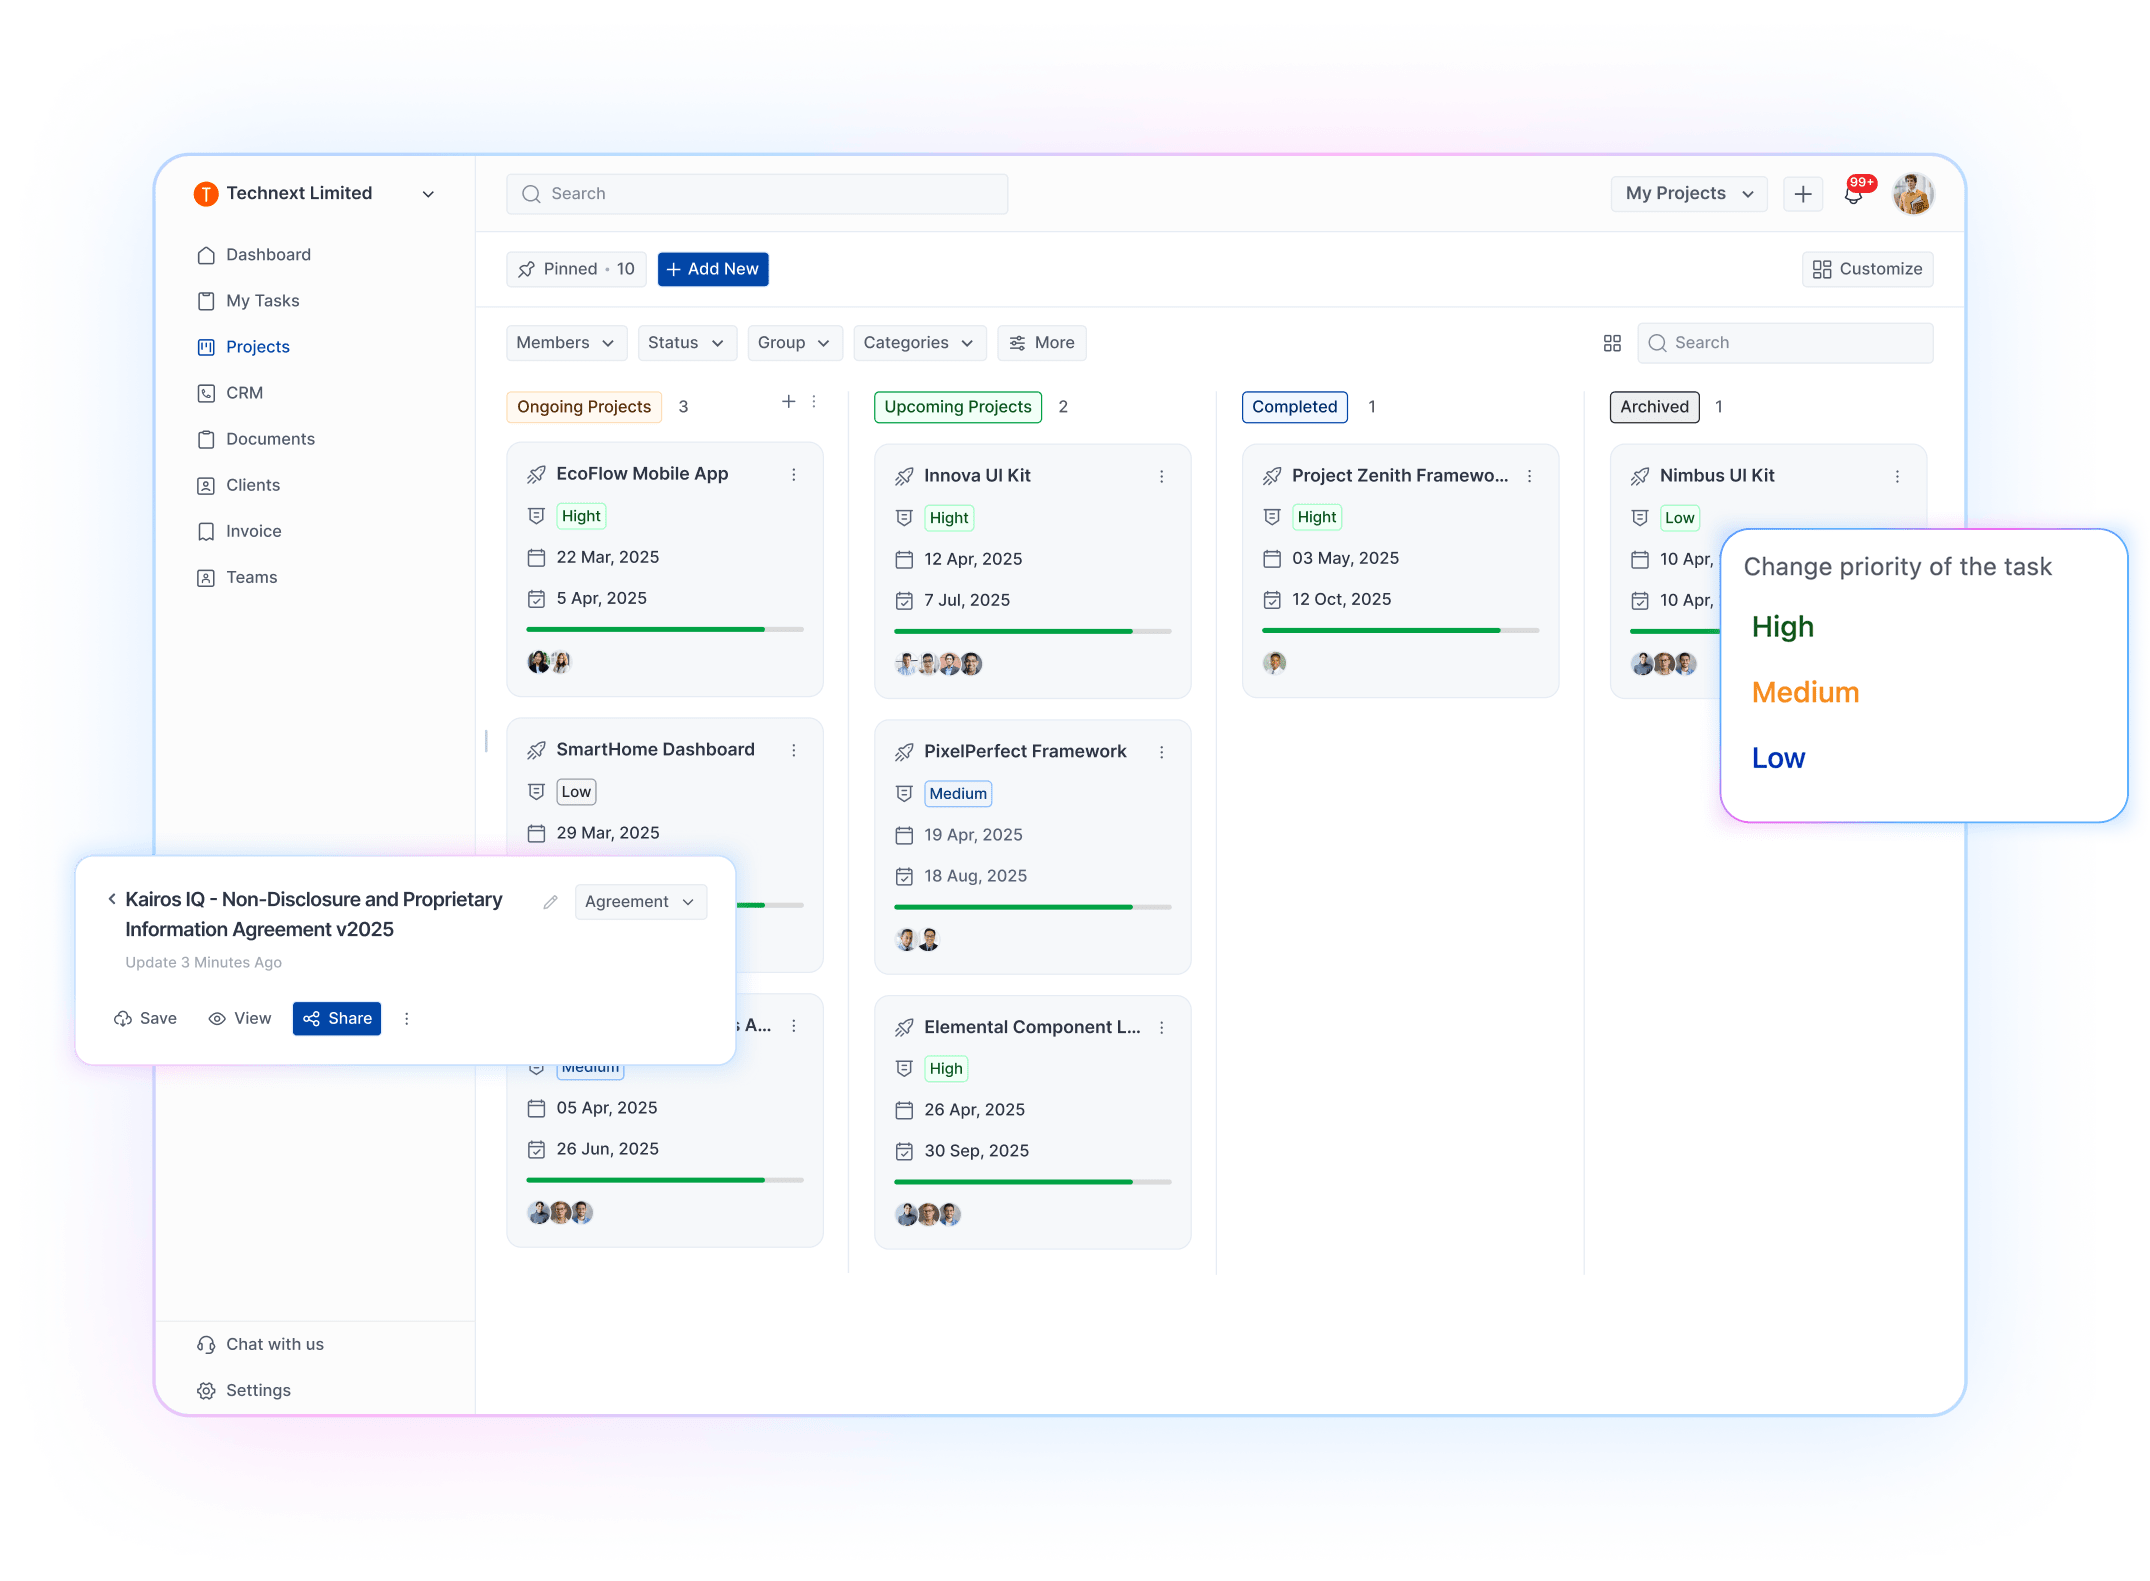This screenshot has height=1581, width=2150.
Task: Select High in priority popup
Action: pyautogui.click(x=1782, y=627)
